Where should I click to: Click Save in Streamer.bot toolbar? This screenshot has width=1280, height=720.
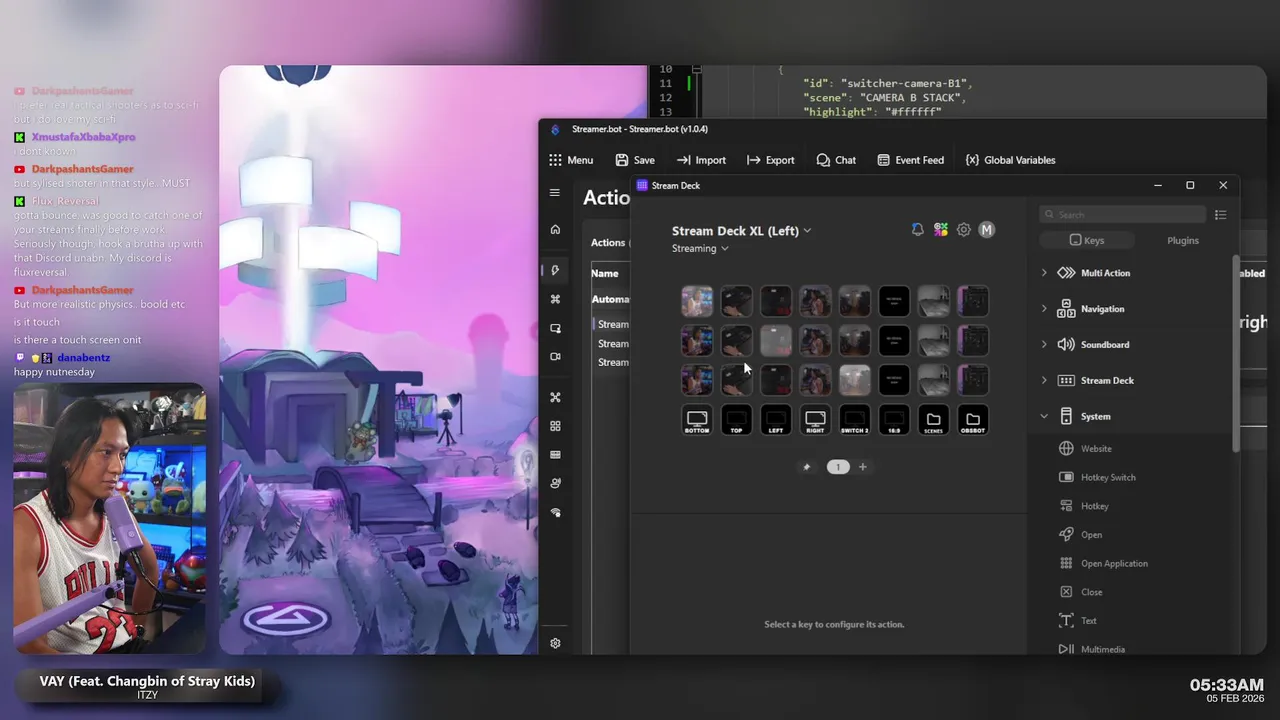pos(635,160)
